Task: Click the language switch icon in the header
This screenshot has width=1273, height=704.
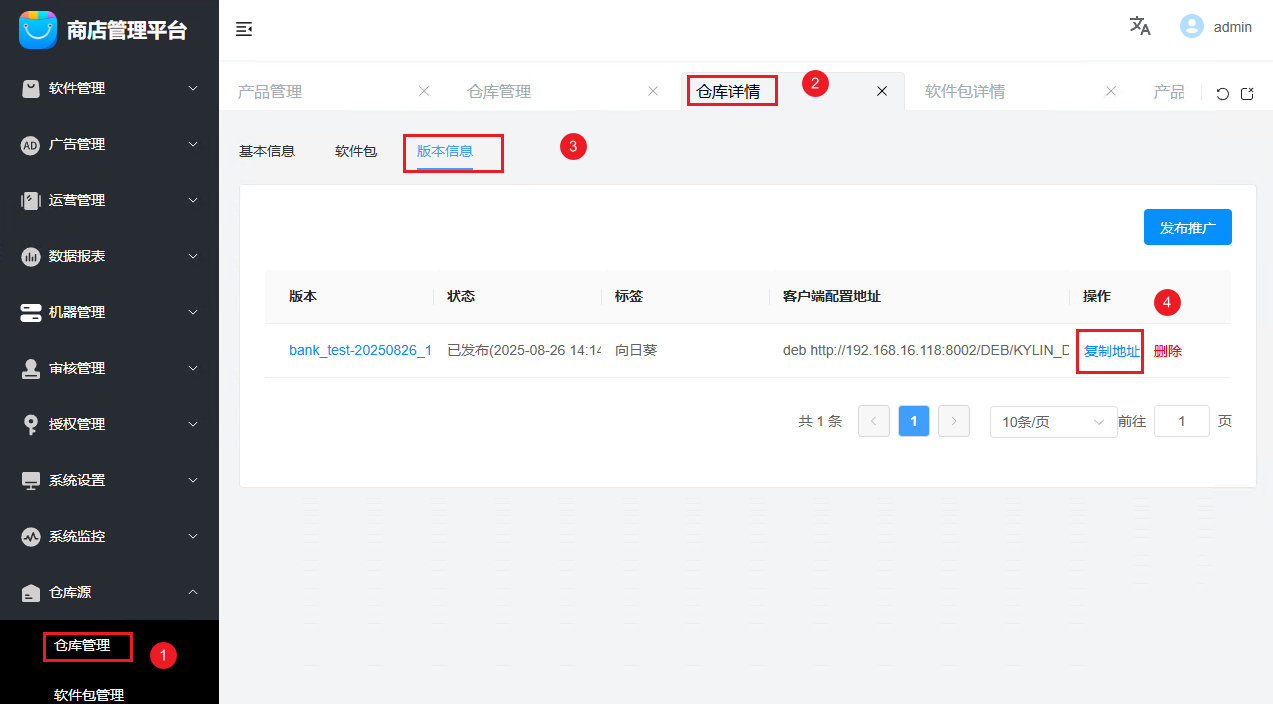Action: pyautogui.click(x=1139, y=27)
